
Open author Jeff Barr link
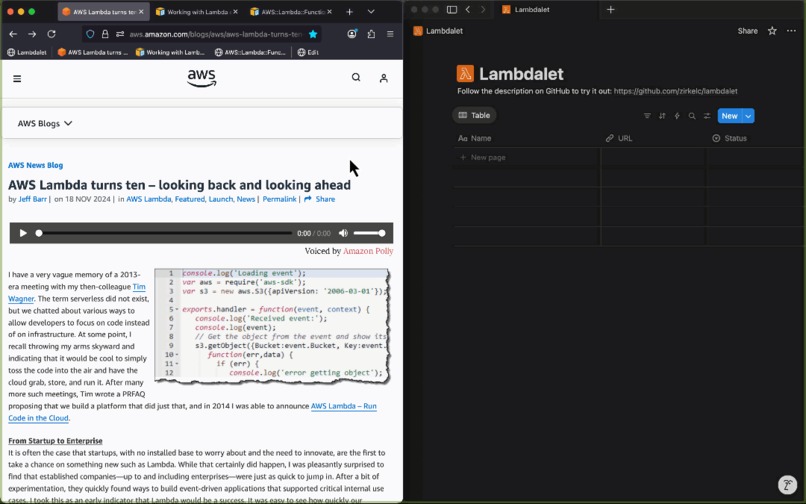pyautogui.click(x=32, y=199)
